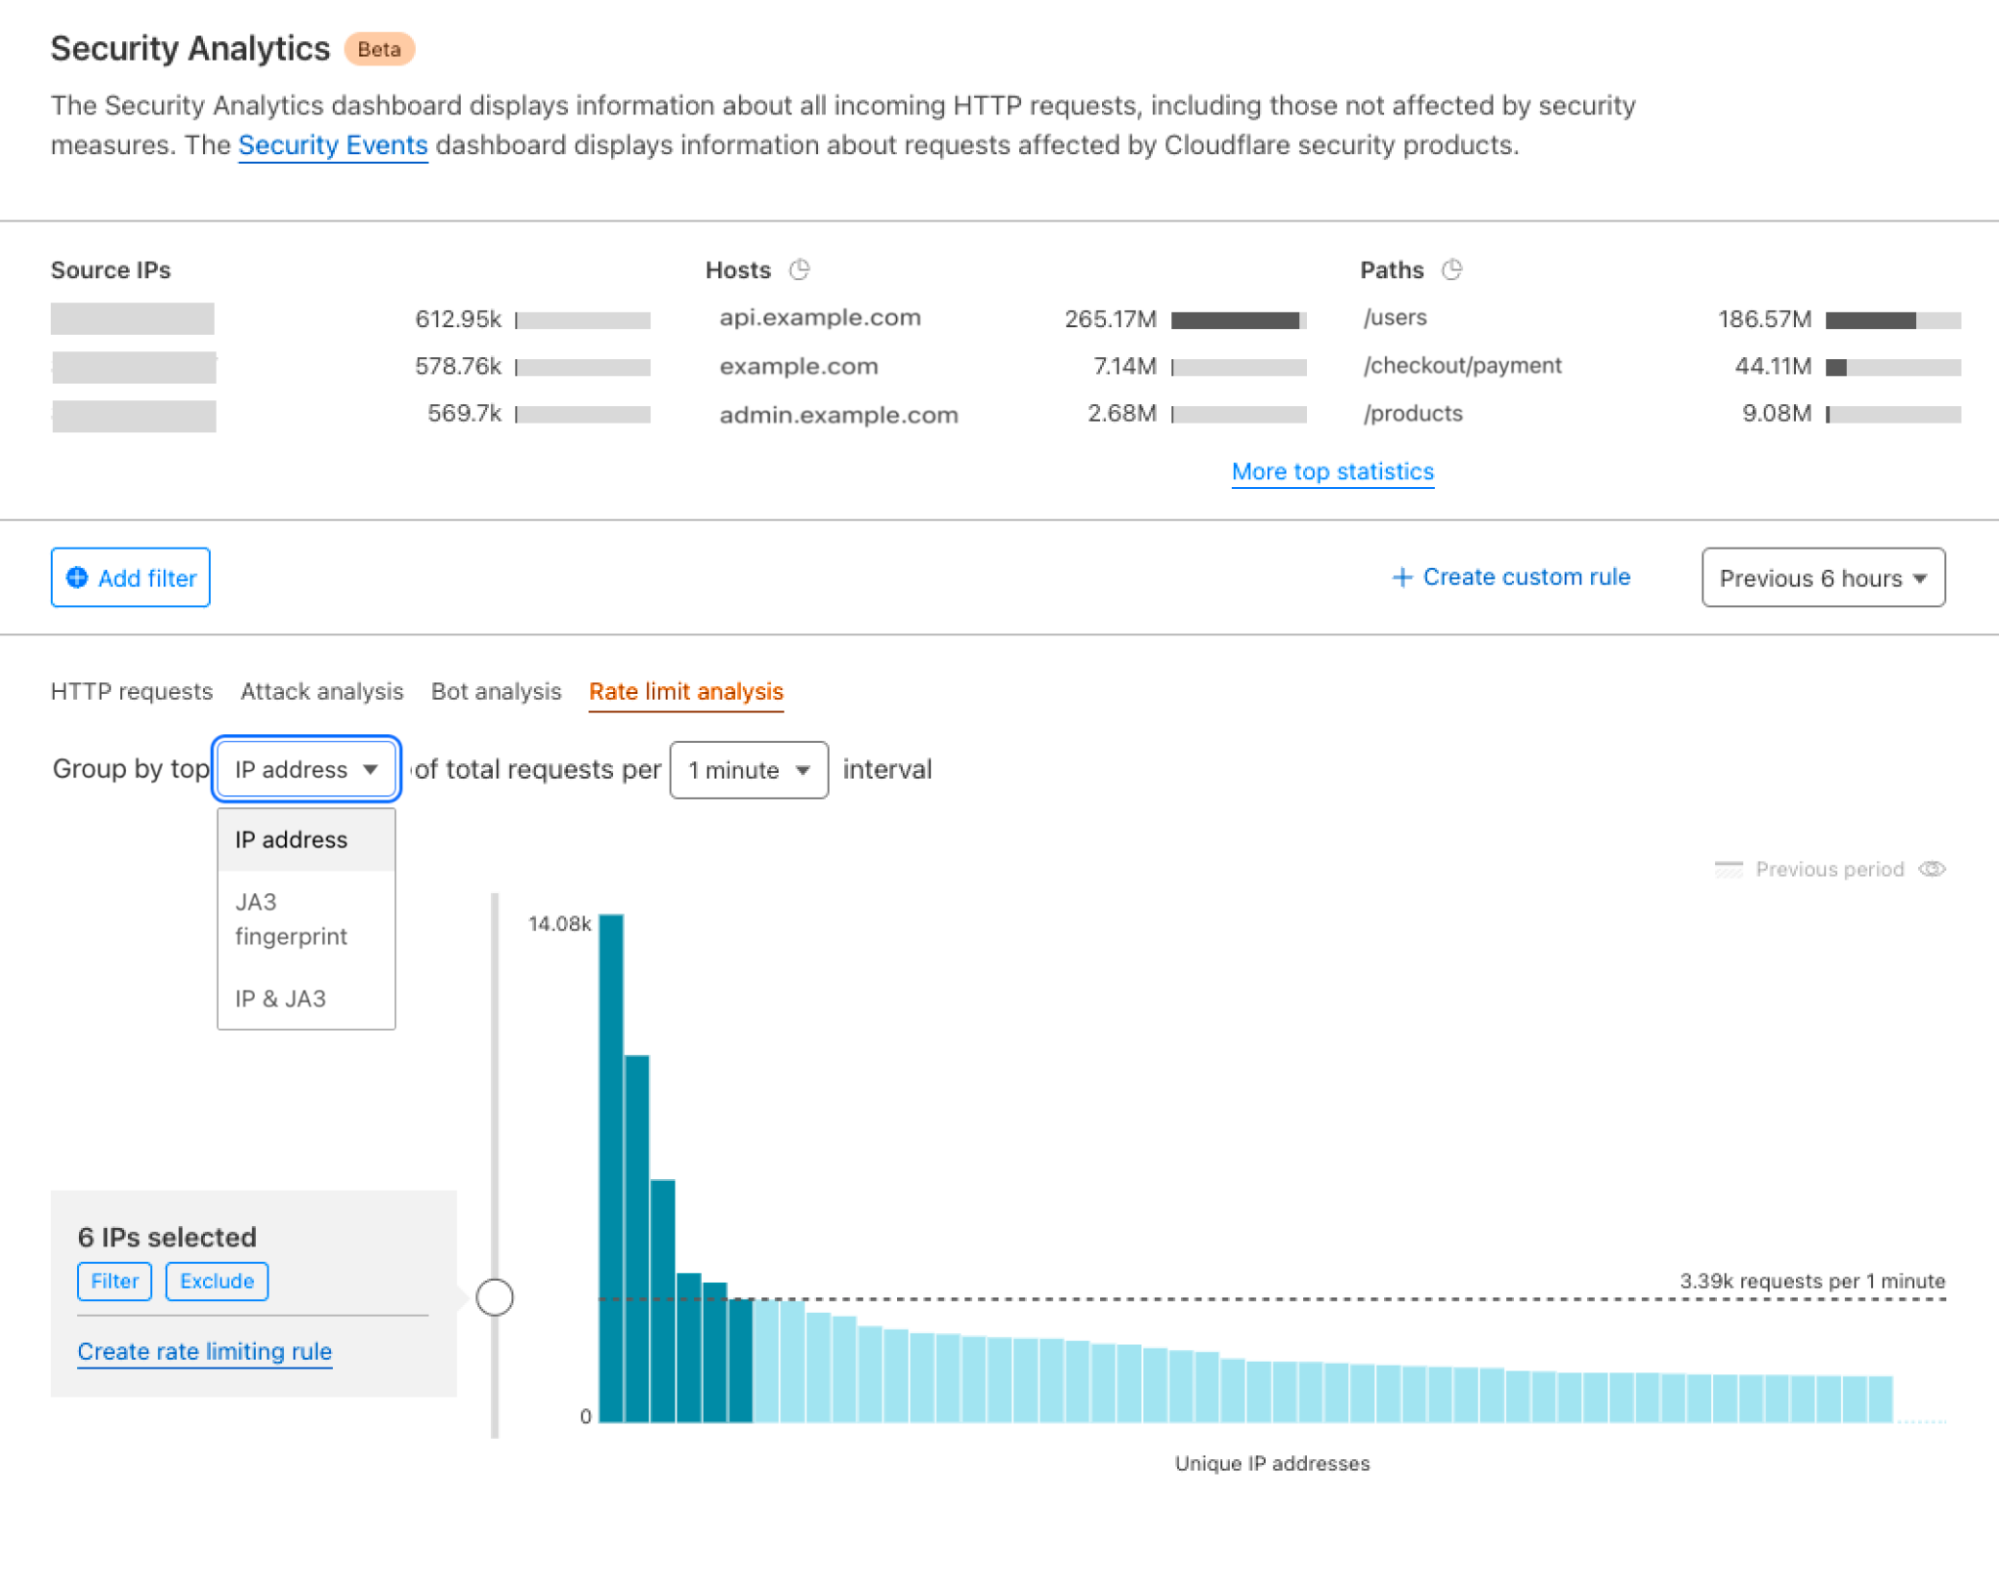Expand the interval 1 minute dropdown
The width and height of the screenshot is (1999, 1571).
[x=748, y=769]
